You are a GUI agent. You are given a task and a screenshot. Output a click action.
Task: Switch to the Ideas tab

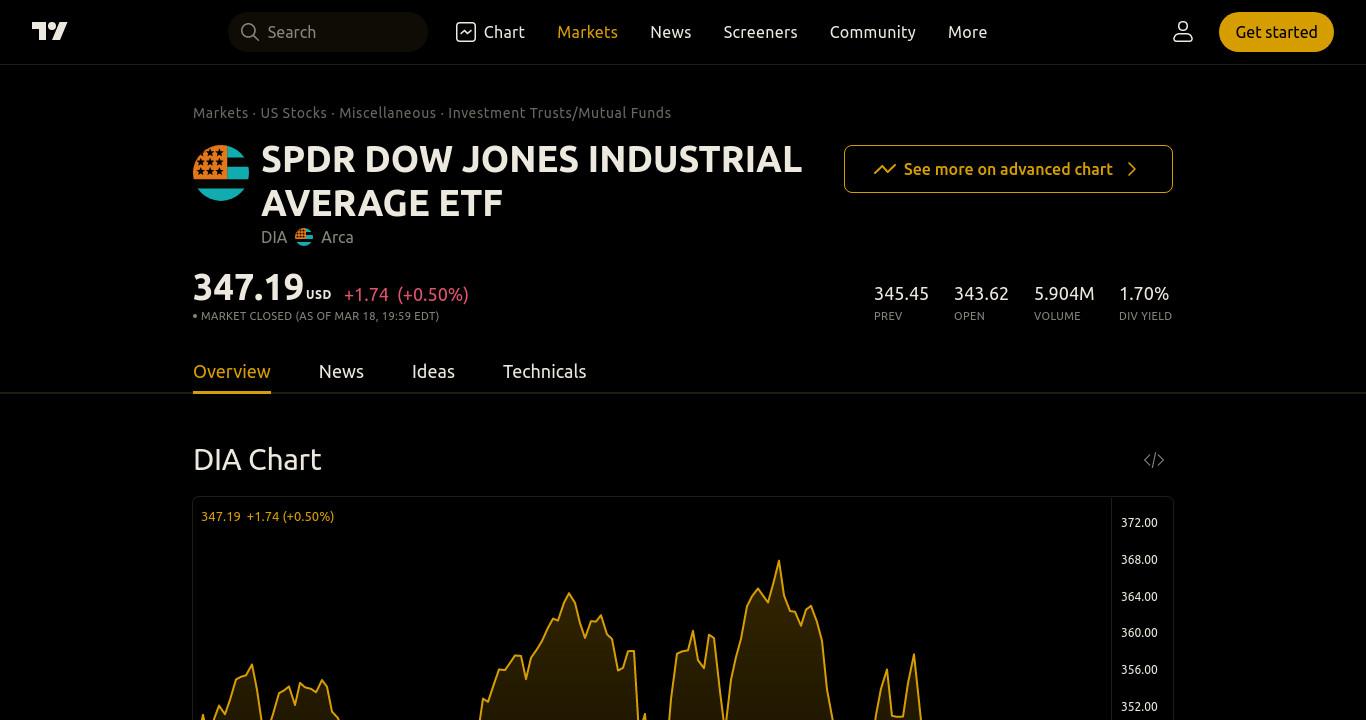point(433,371)
